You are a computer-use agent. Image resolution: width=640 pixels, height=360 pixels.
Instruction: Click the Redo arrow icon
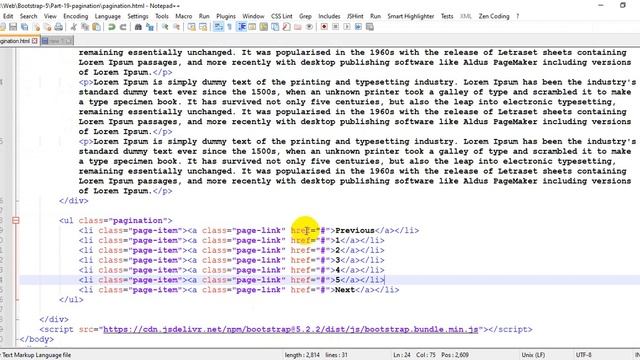[x=123, y=27]
